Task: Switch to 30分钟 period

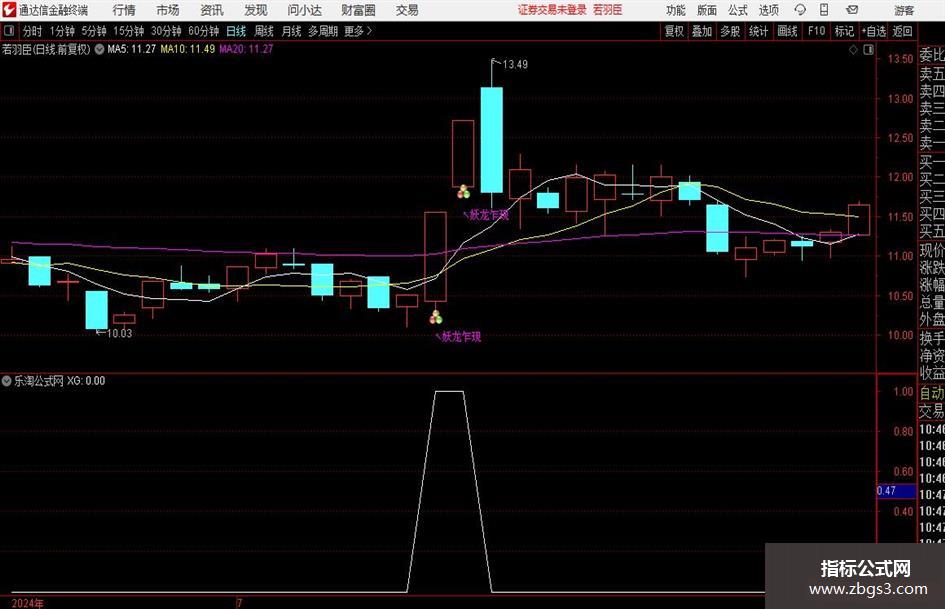Action: point(166,31)
